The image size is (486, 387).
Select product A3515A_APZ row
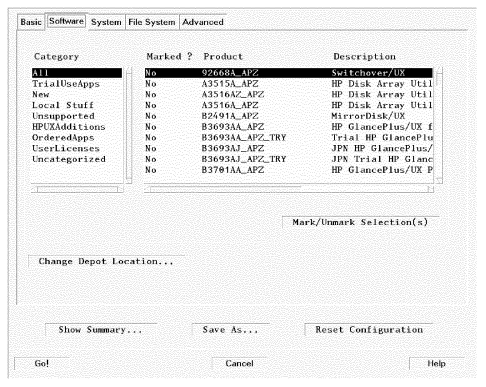coord(288,84)
